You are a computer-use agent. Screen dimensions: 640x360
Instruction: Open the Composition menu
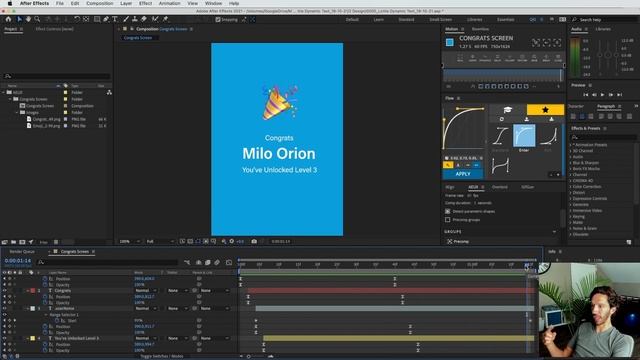100,3
